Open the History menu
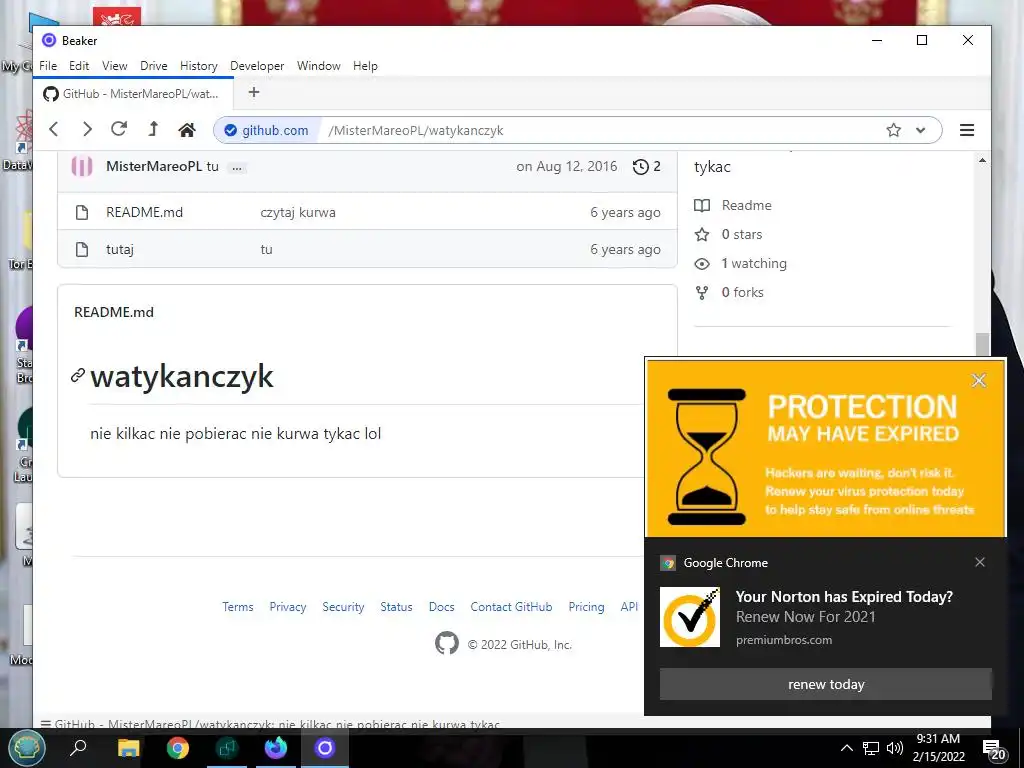1024x768 pixels. click(x=199, y=66)
